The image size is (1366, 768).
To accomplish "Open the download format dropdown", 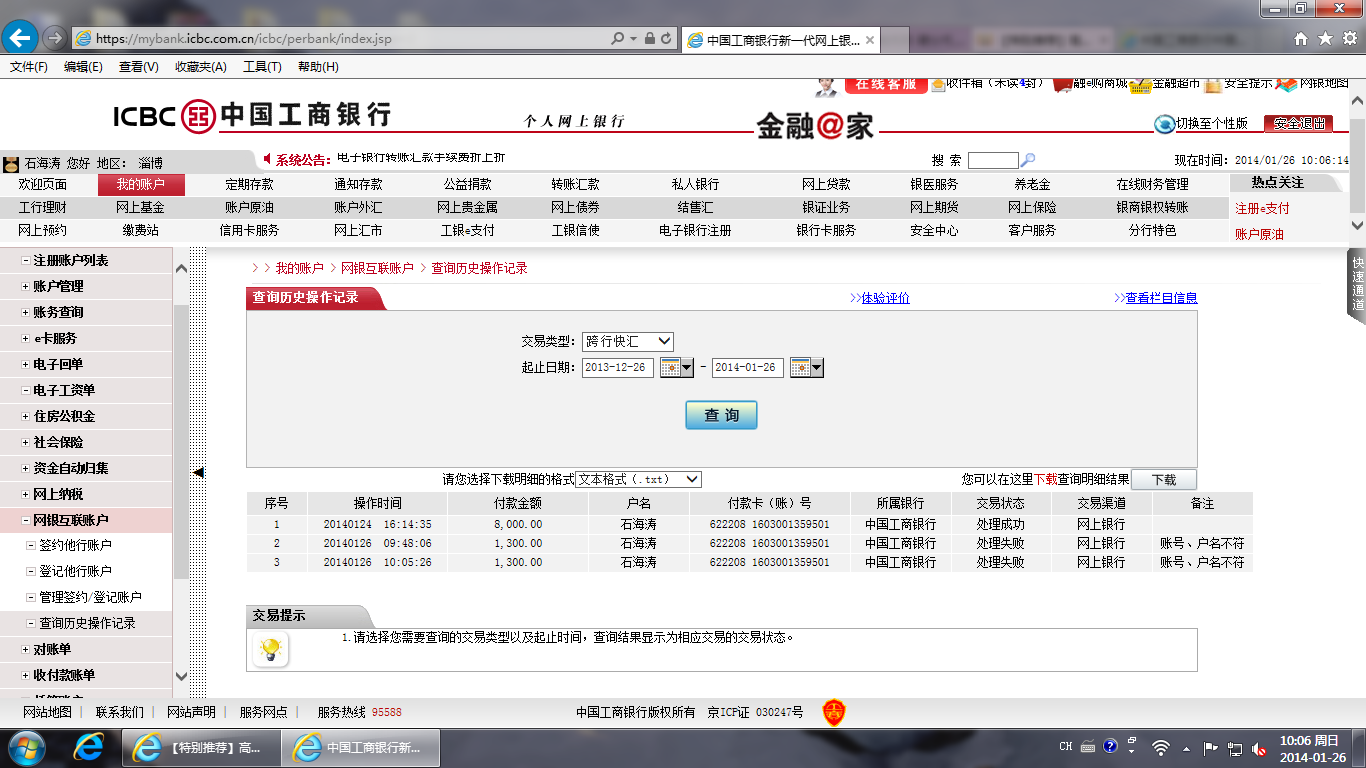I will 638,479.
